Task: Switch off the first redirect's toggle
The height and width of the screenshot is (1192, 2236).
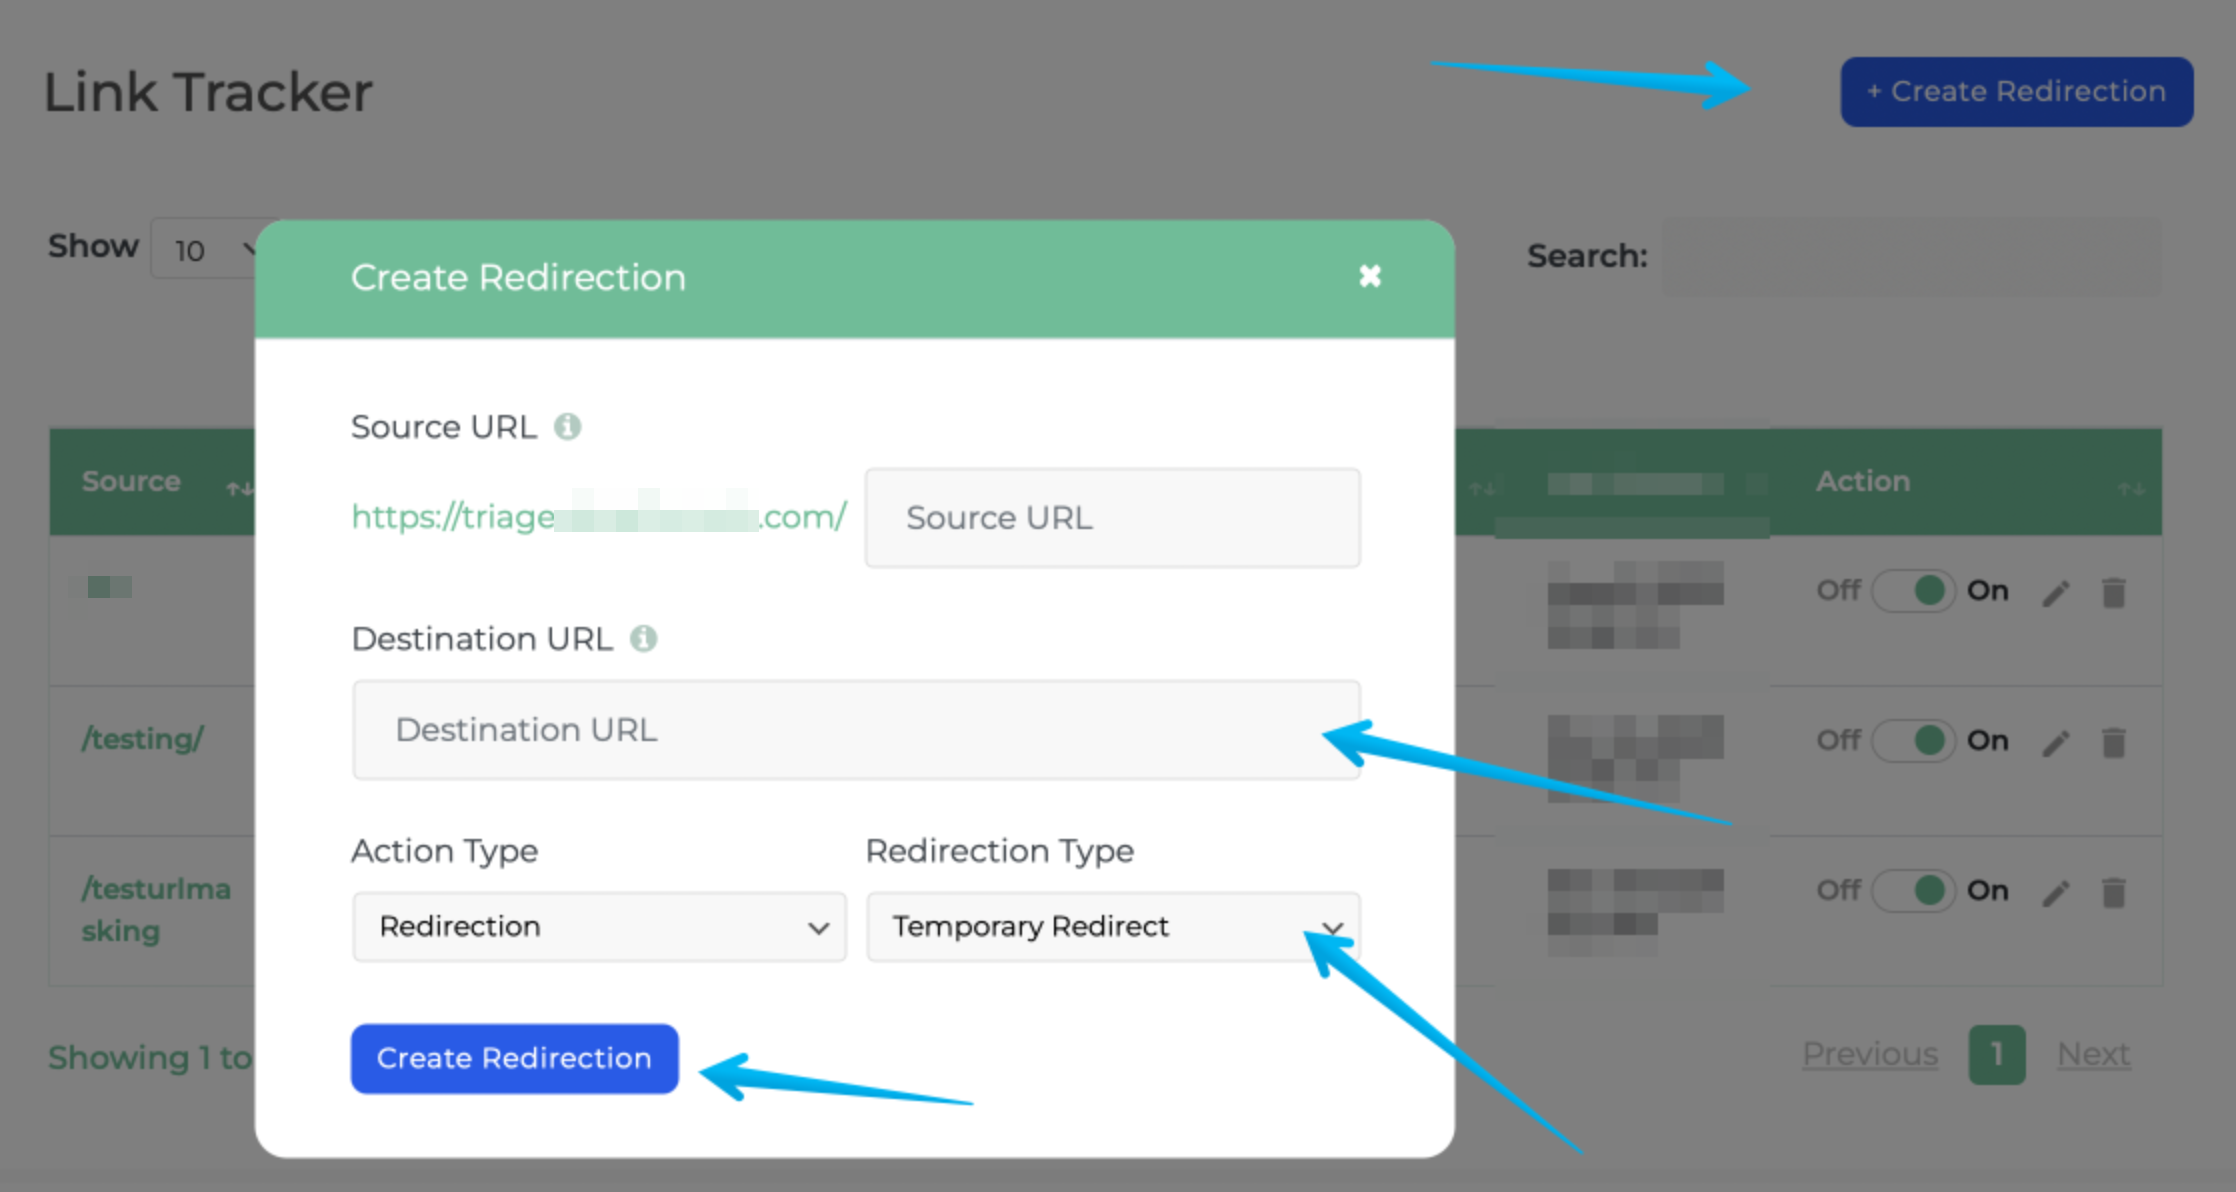Action: [1913, 591]
